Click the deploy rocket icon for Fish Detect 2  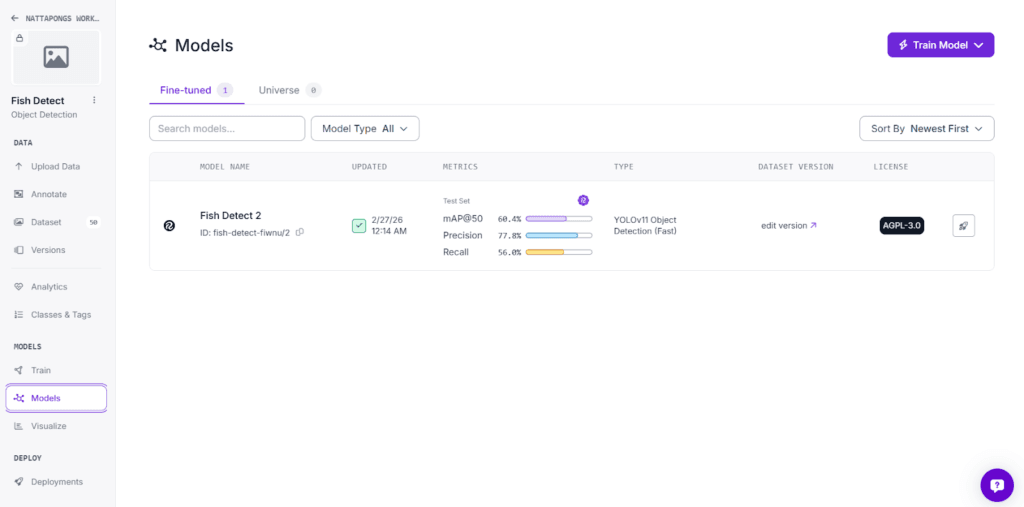(963, 226)
